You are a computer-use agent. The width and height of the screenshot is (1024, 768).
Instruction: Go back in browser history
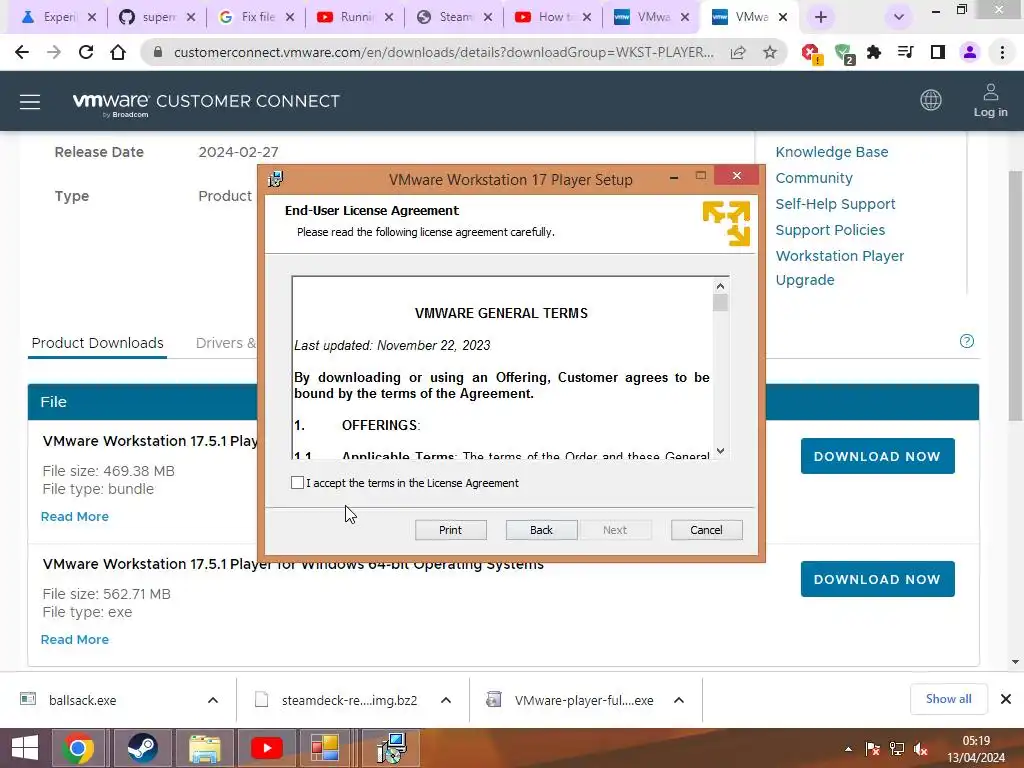pyautogui.click(x=22, y=52)
